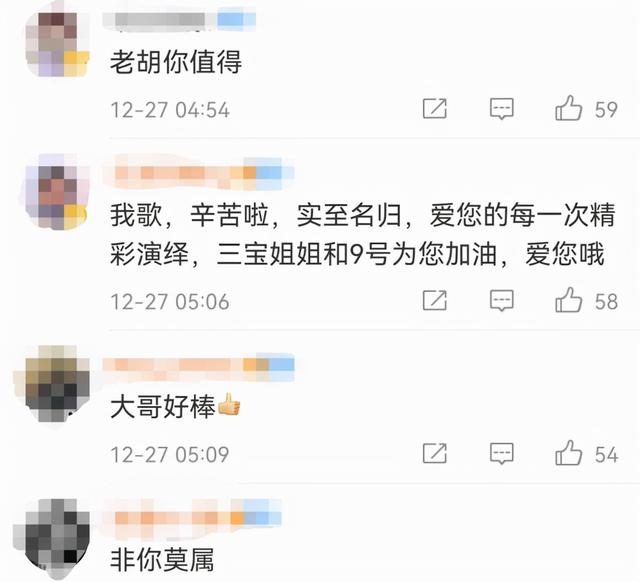Screen dimensions: 640x582
Task: Open avatar of the 老胡你值得 commenter
Action: pyautogui.click(x=57, y=44)
